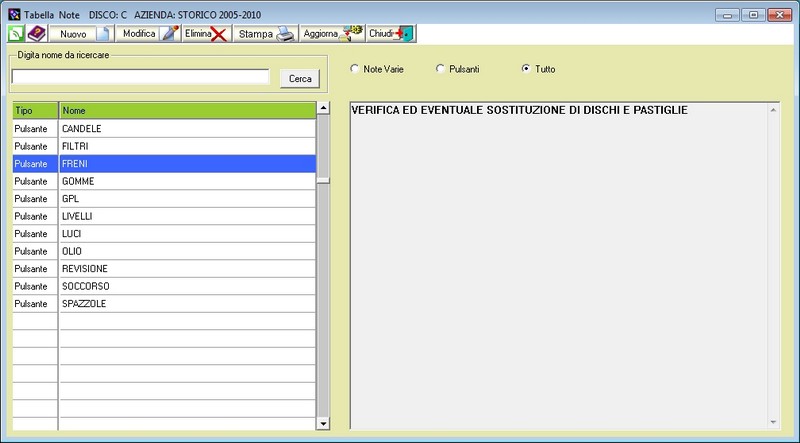
Task: Close the window with the red X
Action: coord(780,15)
